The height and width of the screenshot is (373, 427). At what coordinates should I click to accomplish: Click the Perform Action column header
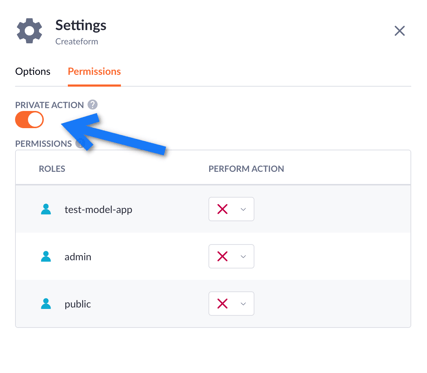tap(246, 169)
